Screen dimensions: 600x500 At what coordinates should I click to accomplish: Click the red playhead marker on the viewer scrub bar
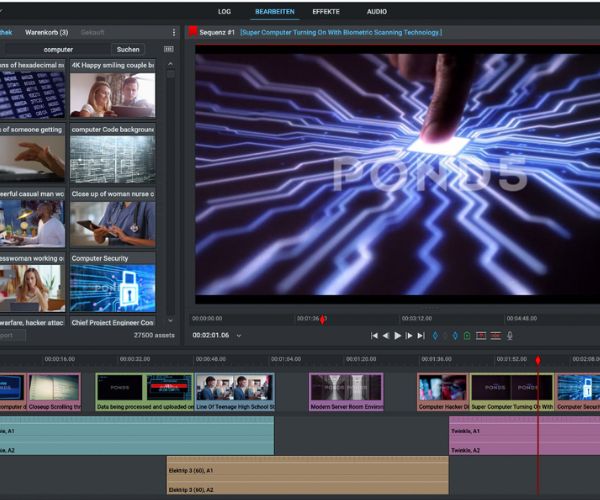(322, 320)
